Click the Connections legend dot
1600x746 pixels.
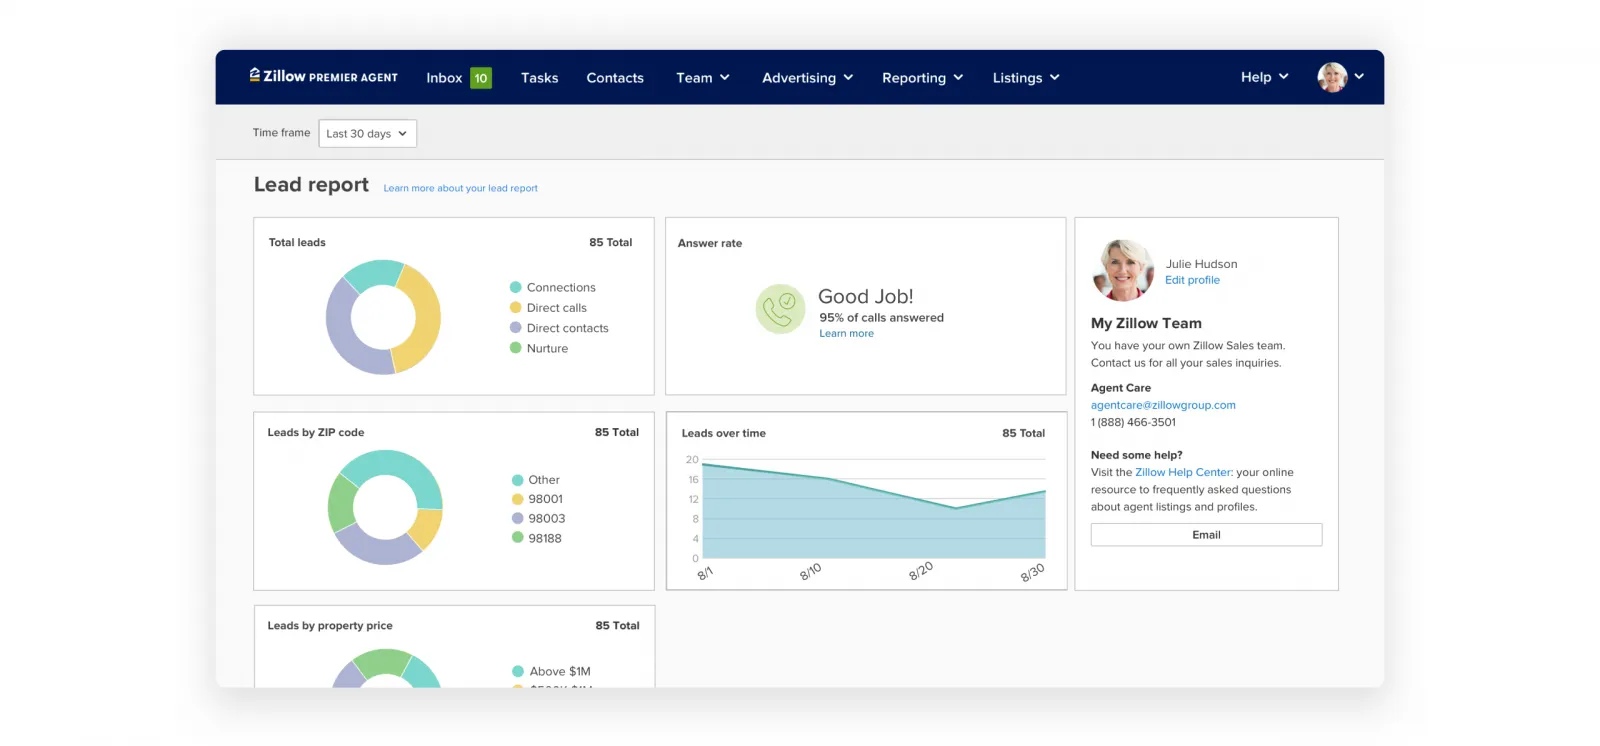tap(516, 287)
